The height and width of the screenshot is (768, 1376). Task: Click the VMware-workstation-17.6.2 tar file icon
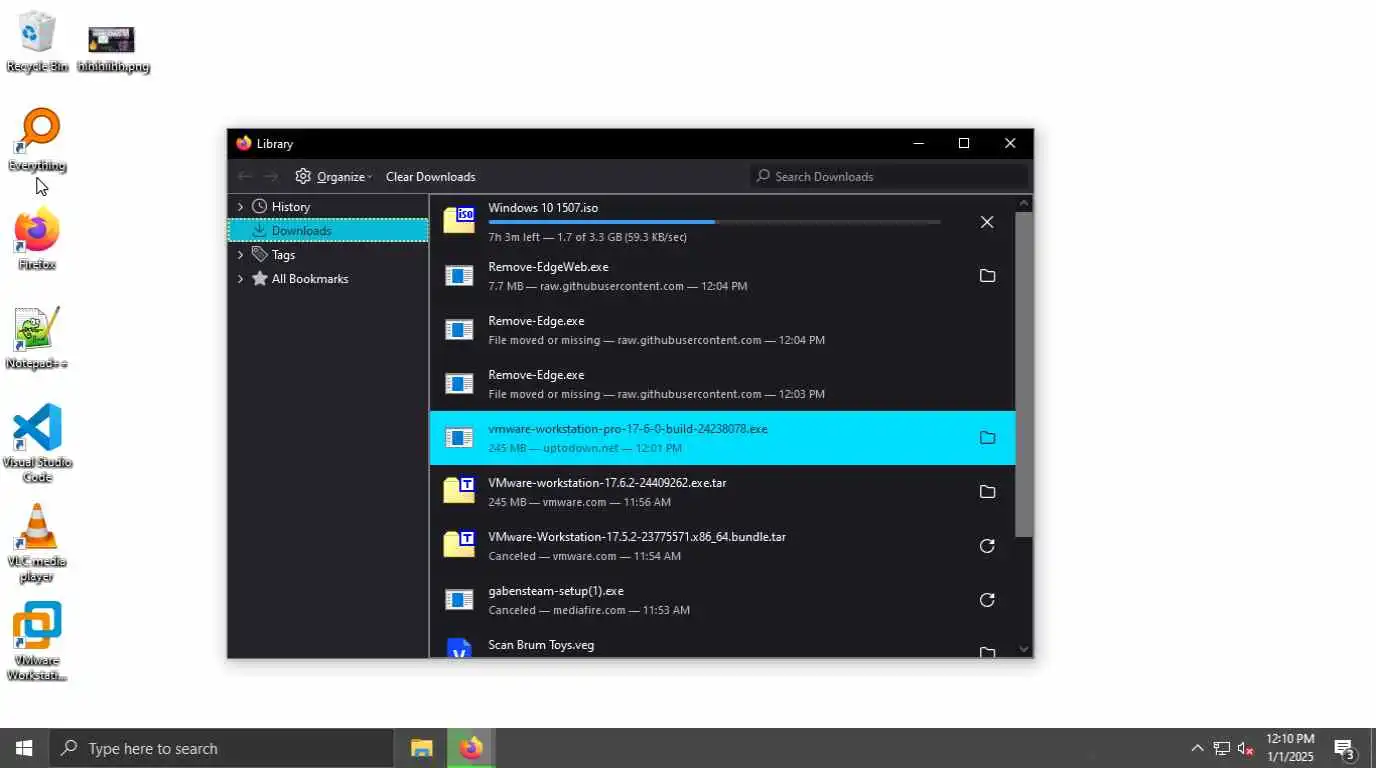tap(459, 490)
